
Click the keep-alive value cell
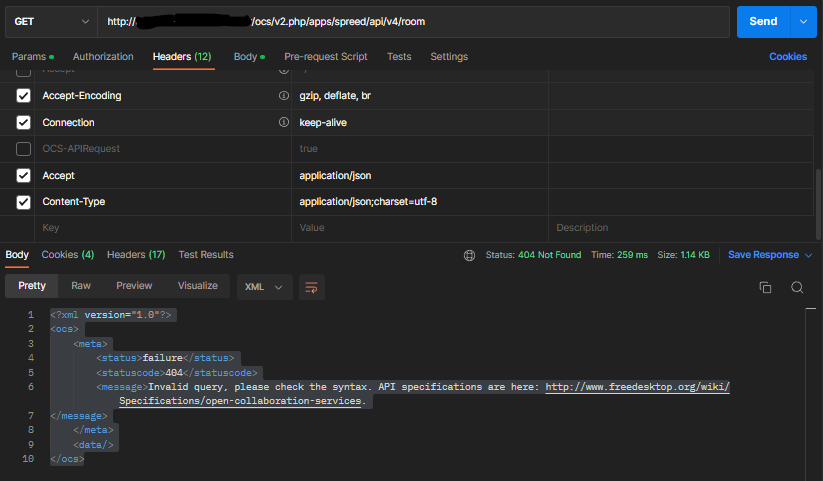click(x=420, y=122)
